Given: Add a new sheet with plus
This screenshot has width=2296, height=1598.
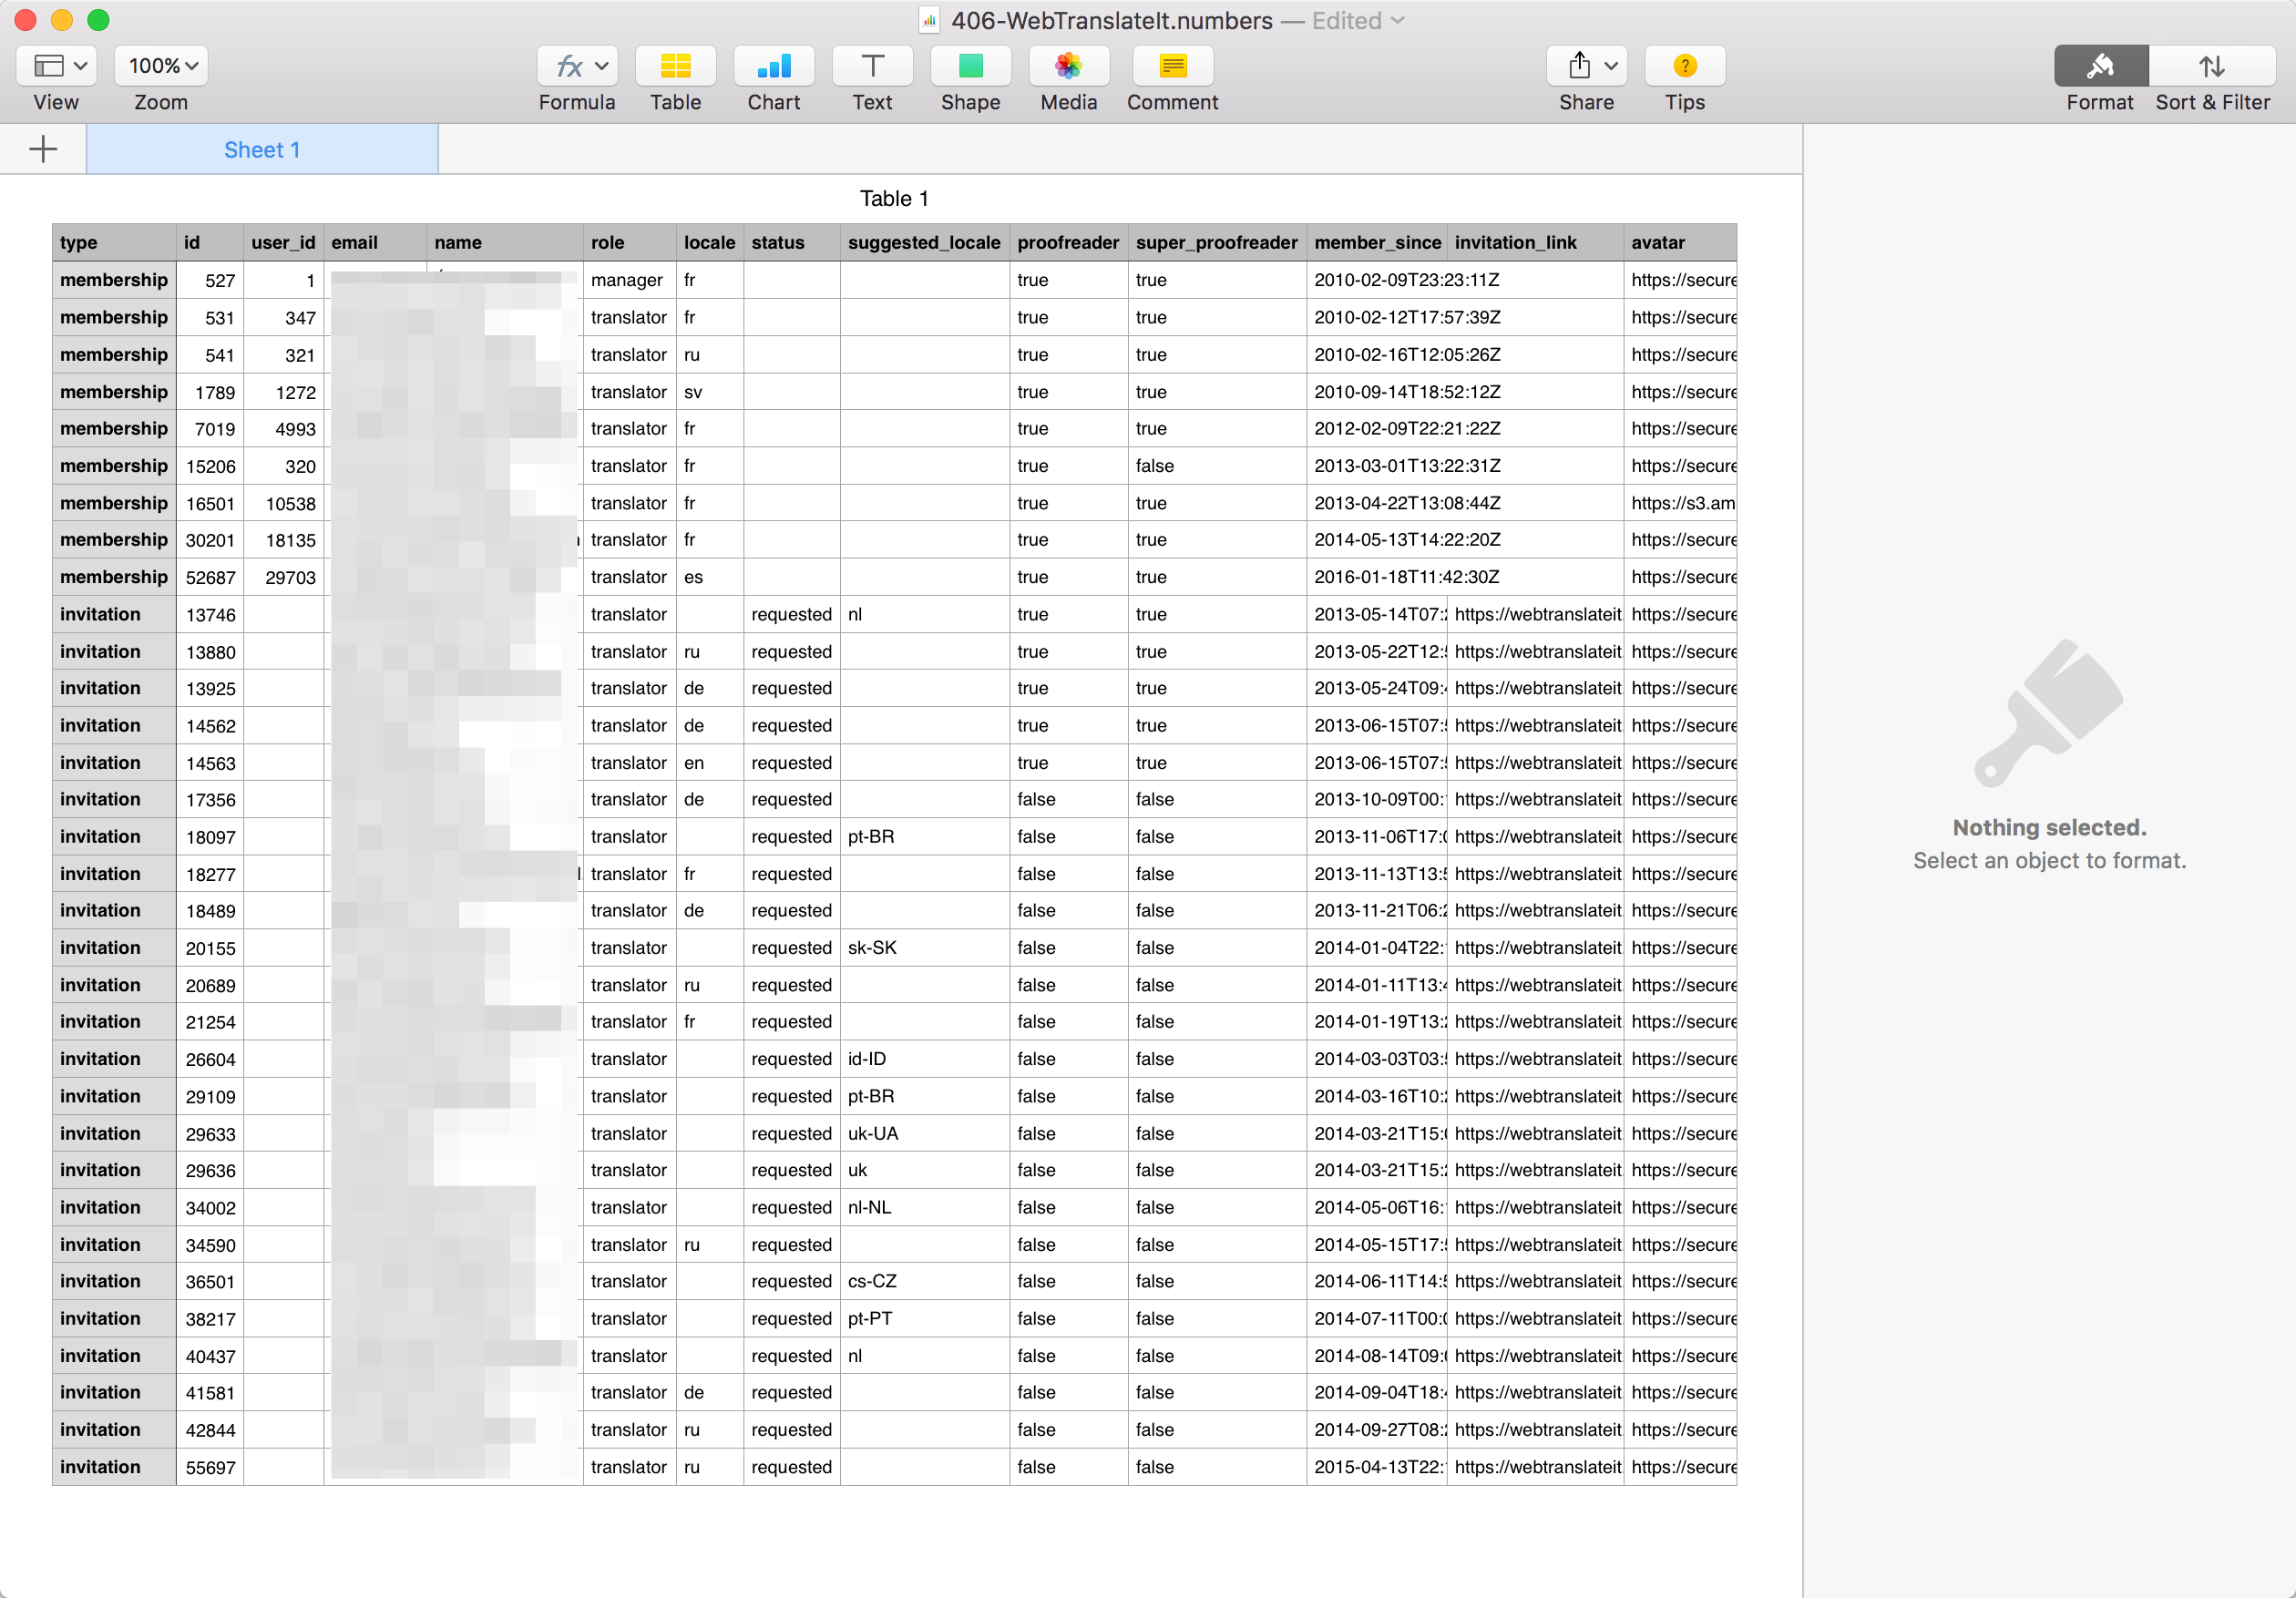Looking at the screenshot, I should 43,150.
